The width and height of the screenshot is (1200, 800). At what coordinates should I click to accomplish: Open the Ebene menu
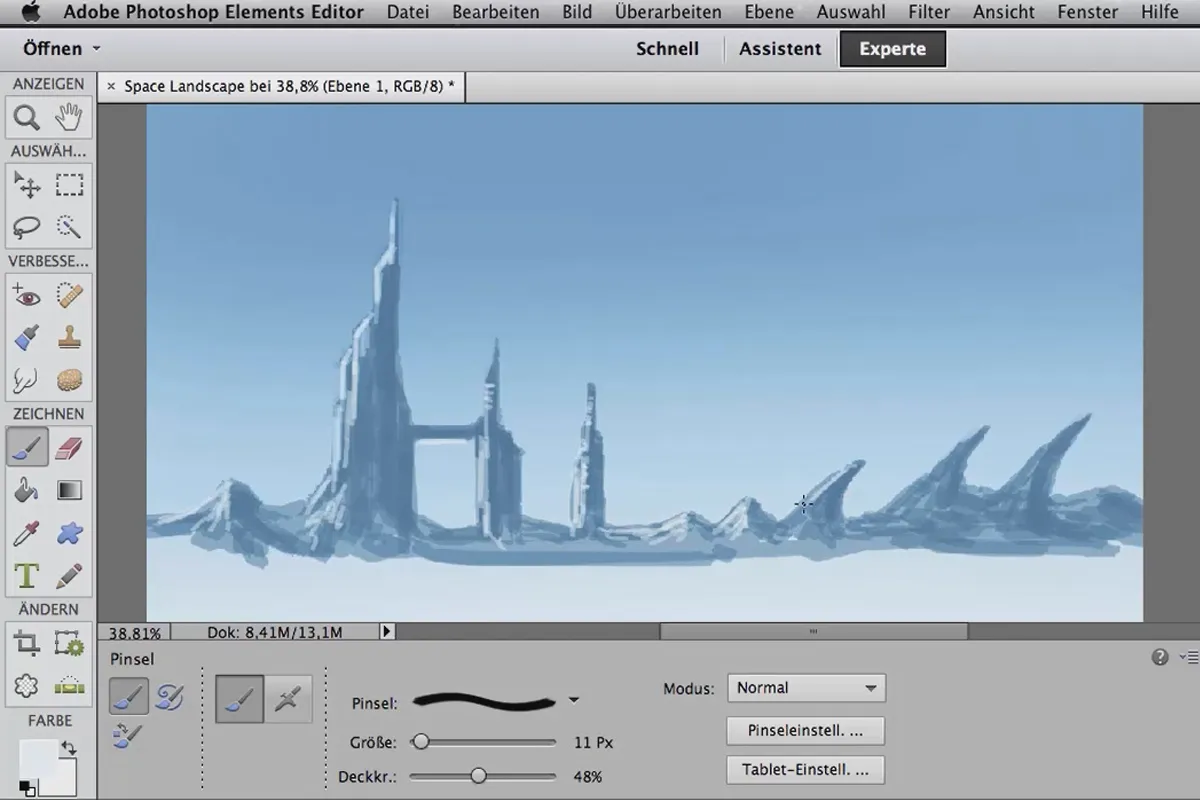pyautogui.click(x=769, y=13)
